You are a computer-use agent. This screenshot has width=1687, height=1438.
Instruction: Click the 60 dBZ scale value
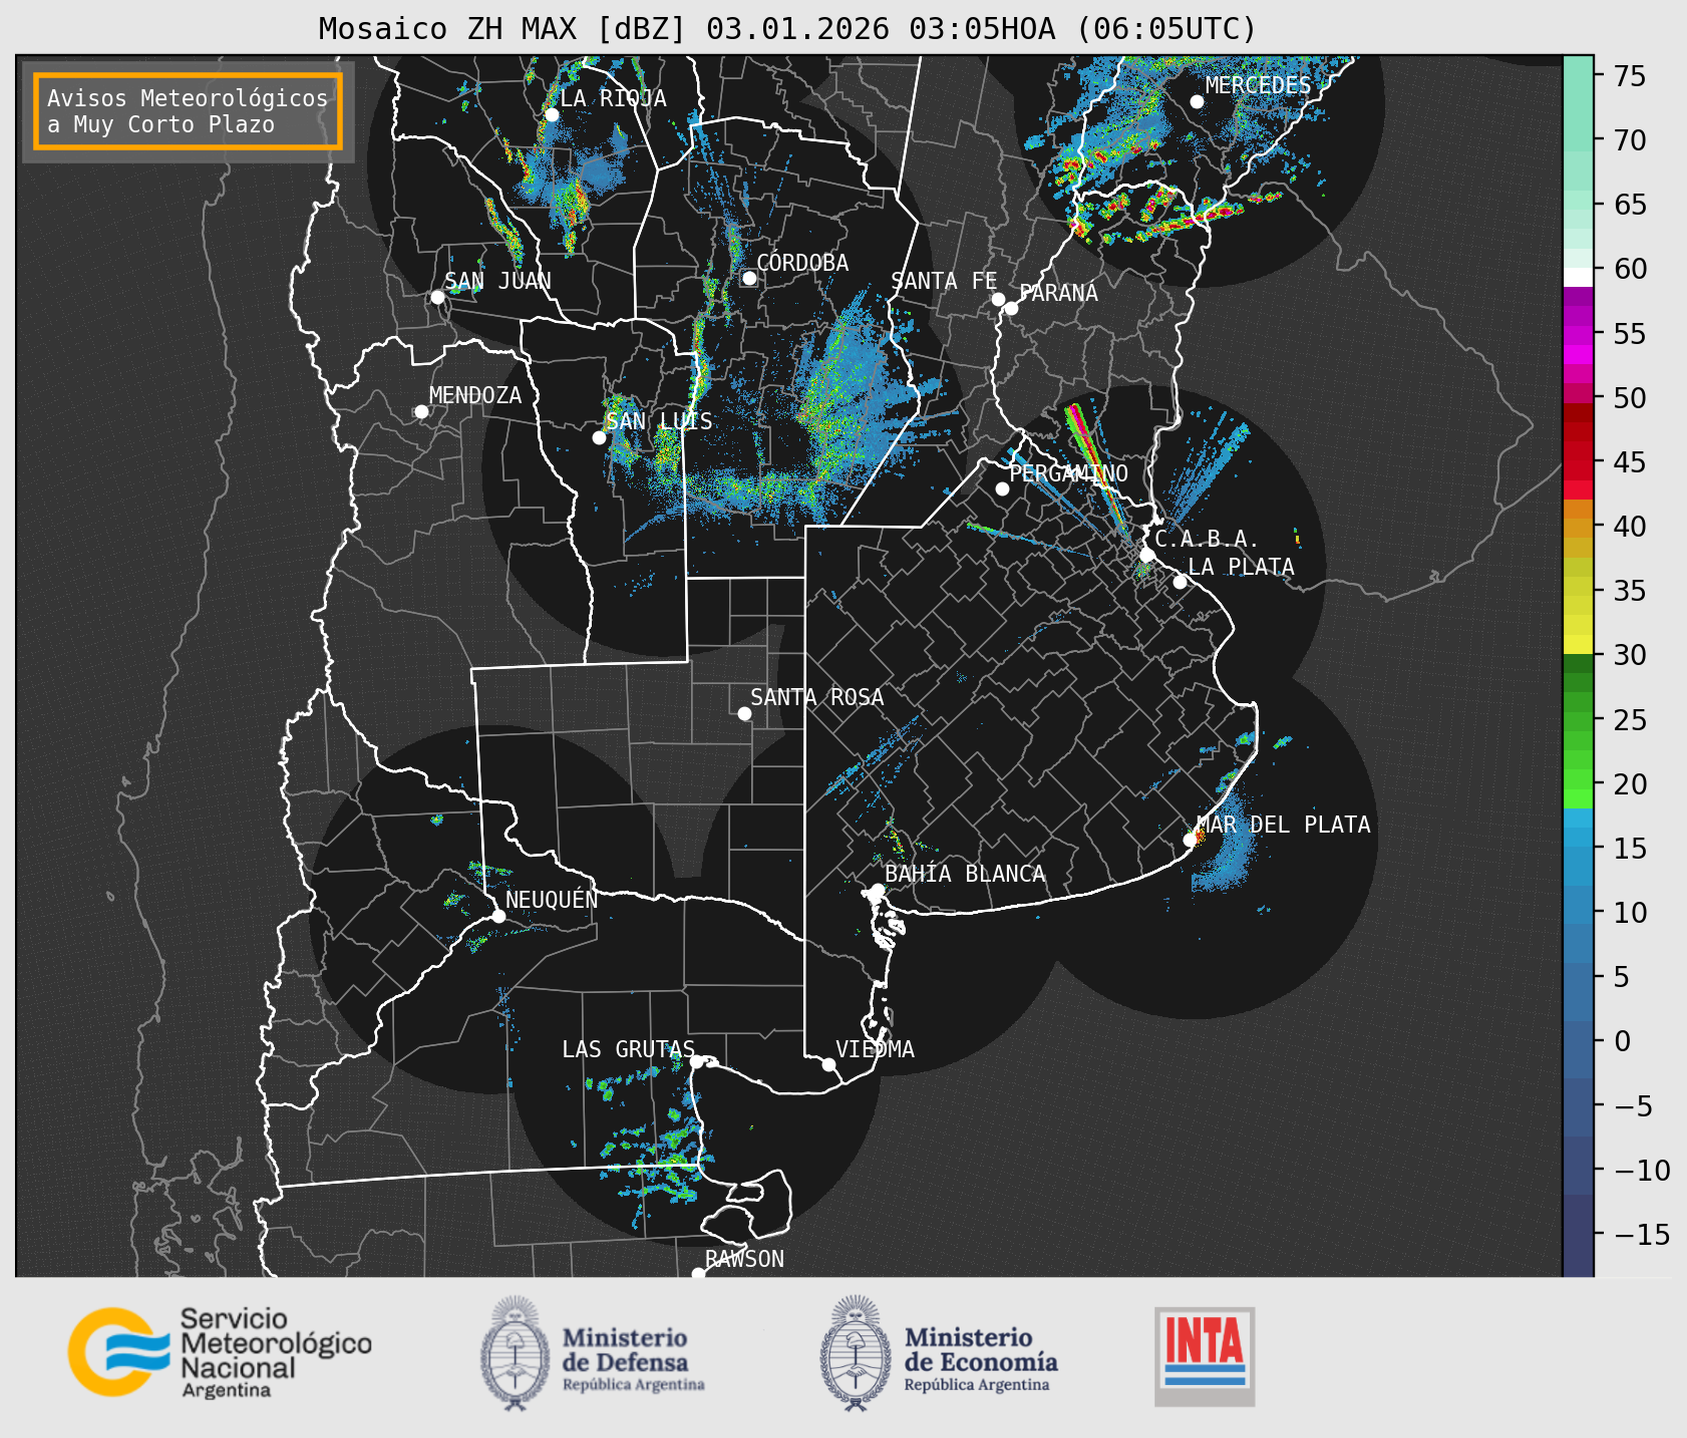[x=1629, y=269]
